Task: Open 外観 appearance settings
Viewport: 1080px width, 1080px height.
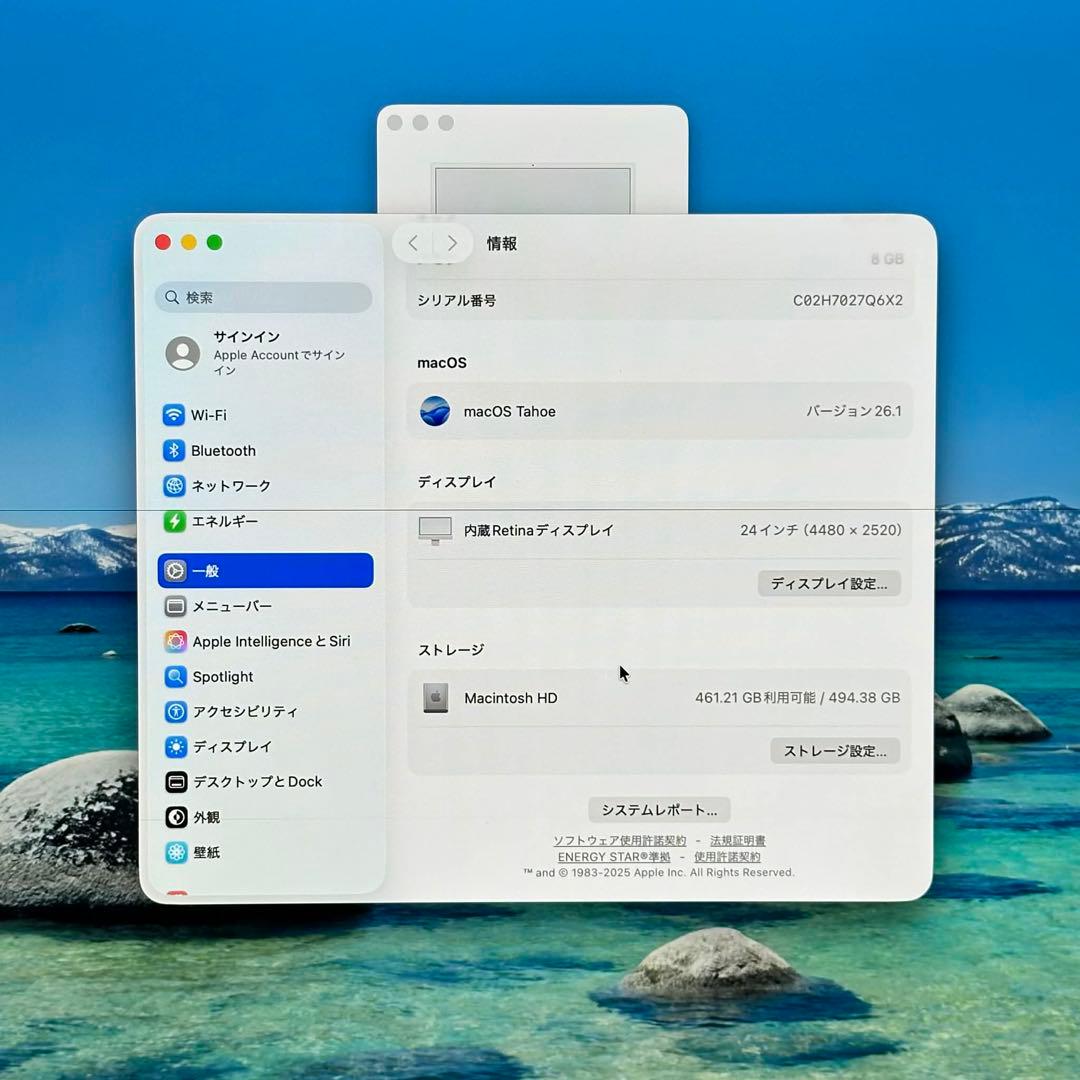Action: [177, 817]
